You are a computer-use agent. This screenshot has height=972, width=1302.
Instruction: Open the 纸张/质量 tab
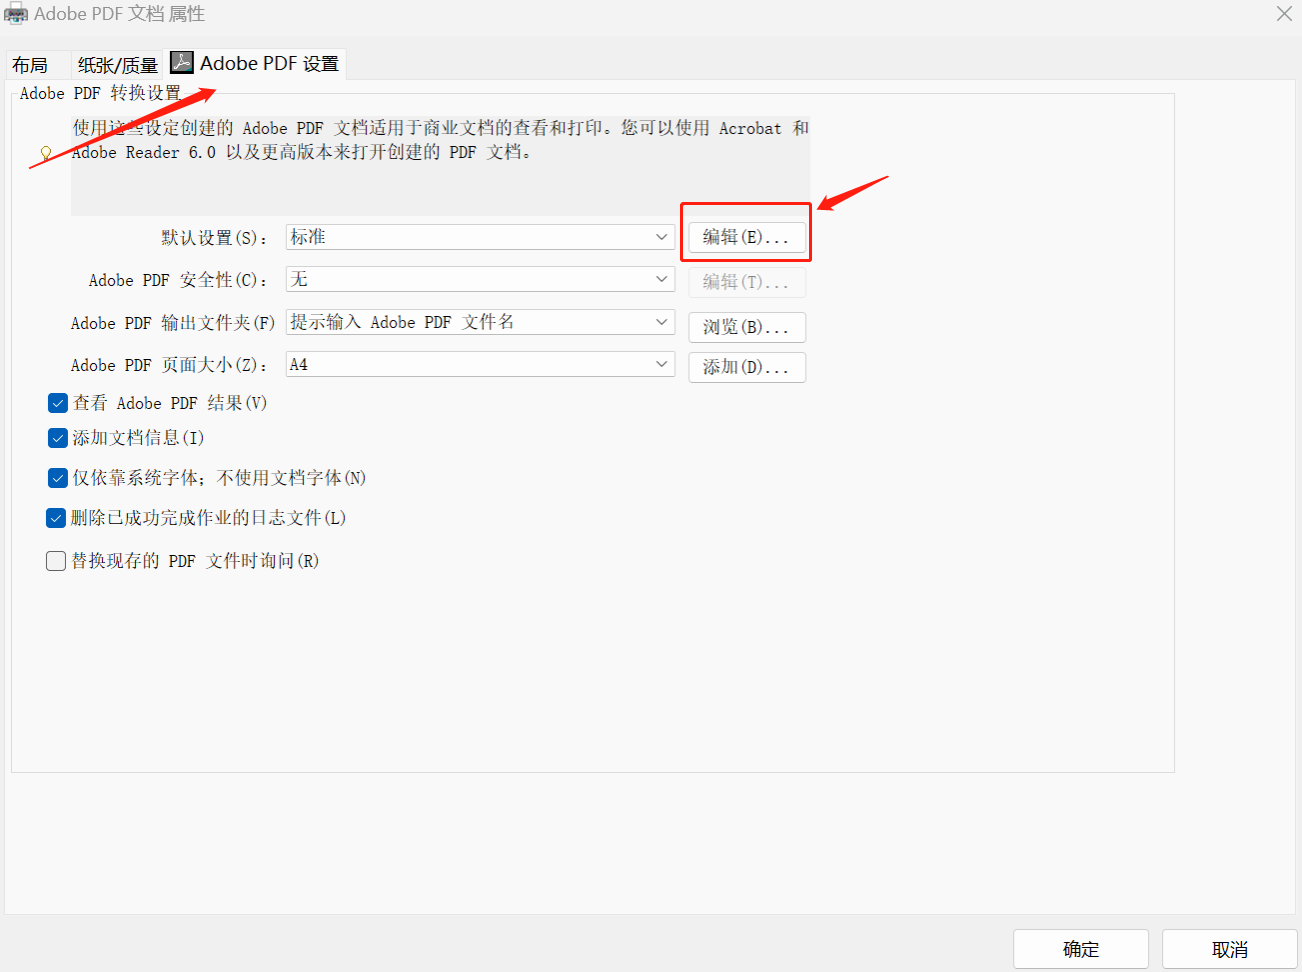[x=117, y=65]
